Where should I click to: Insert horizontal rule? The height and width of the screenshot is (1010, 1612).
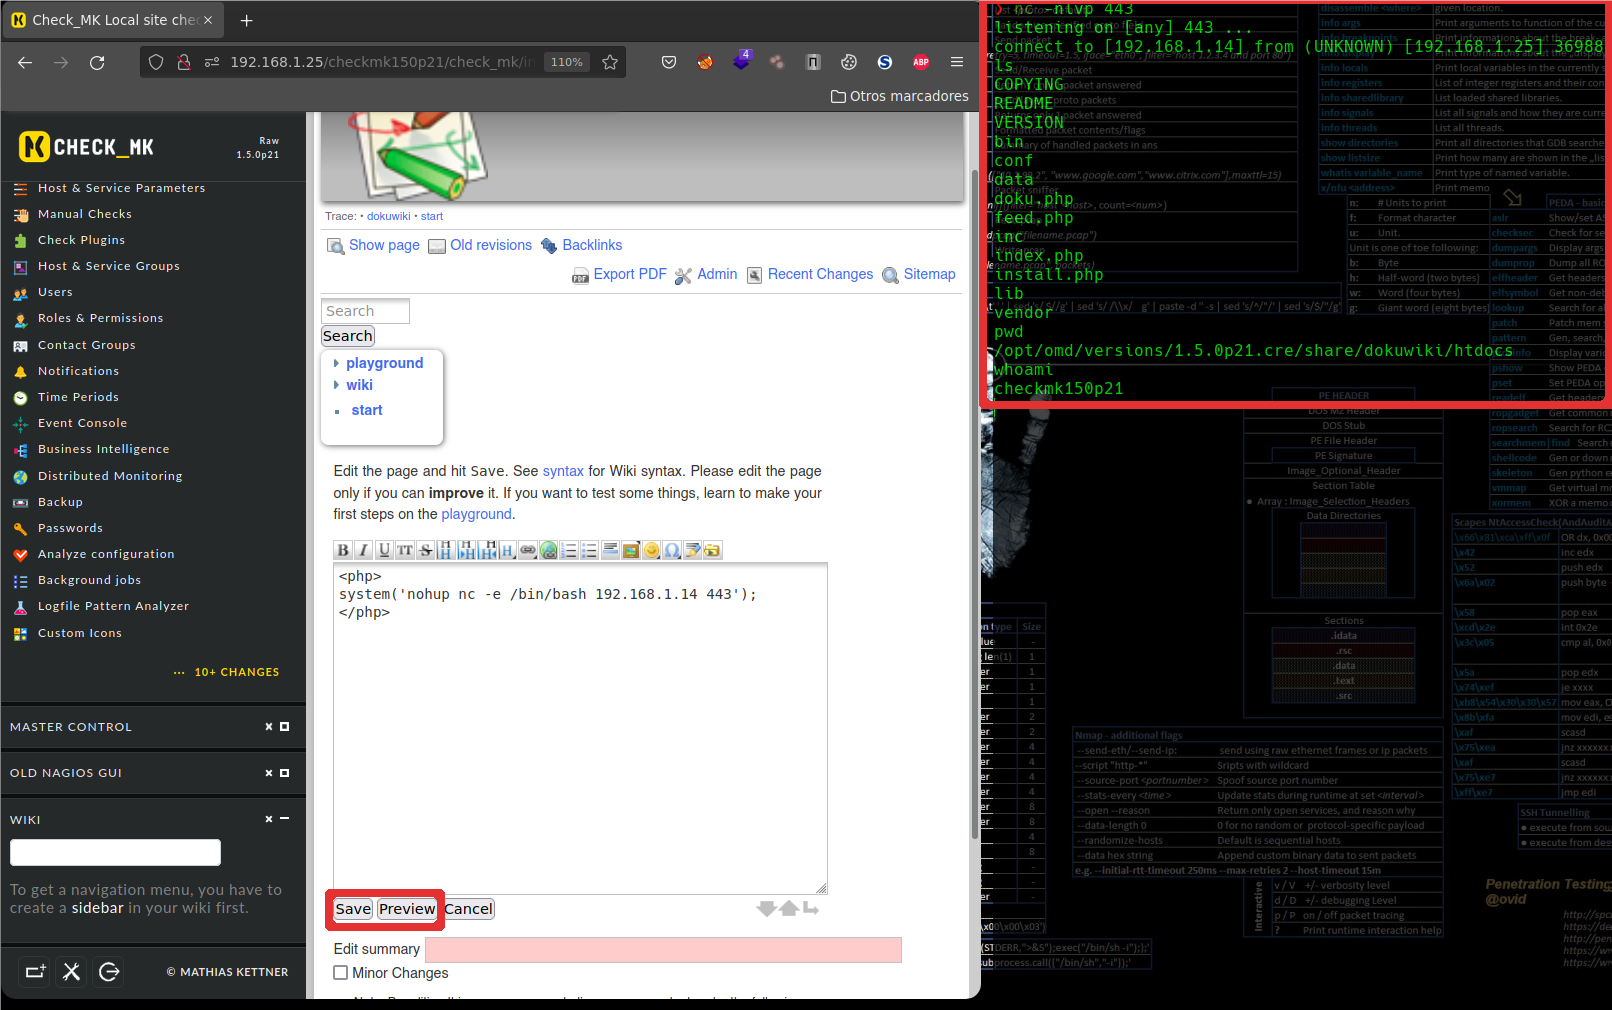tap(610, 550)
